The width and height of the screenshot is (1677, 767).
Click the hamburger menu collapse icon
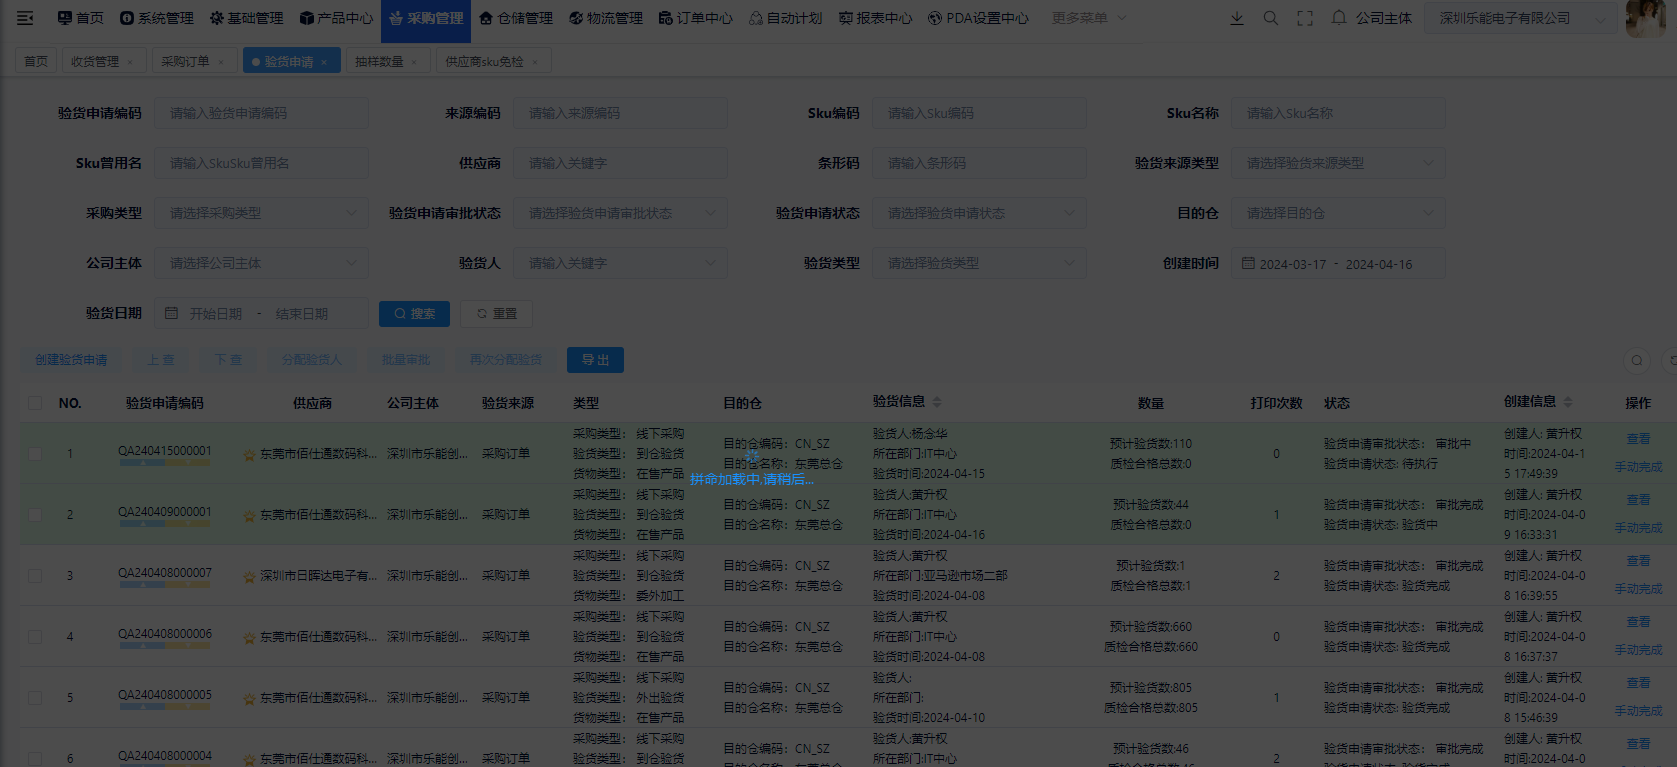[x=25, y=18]
